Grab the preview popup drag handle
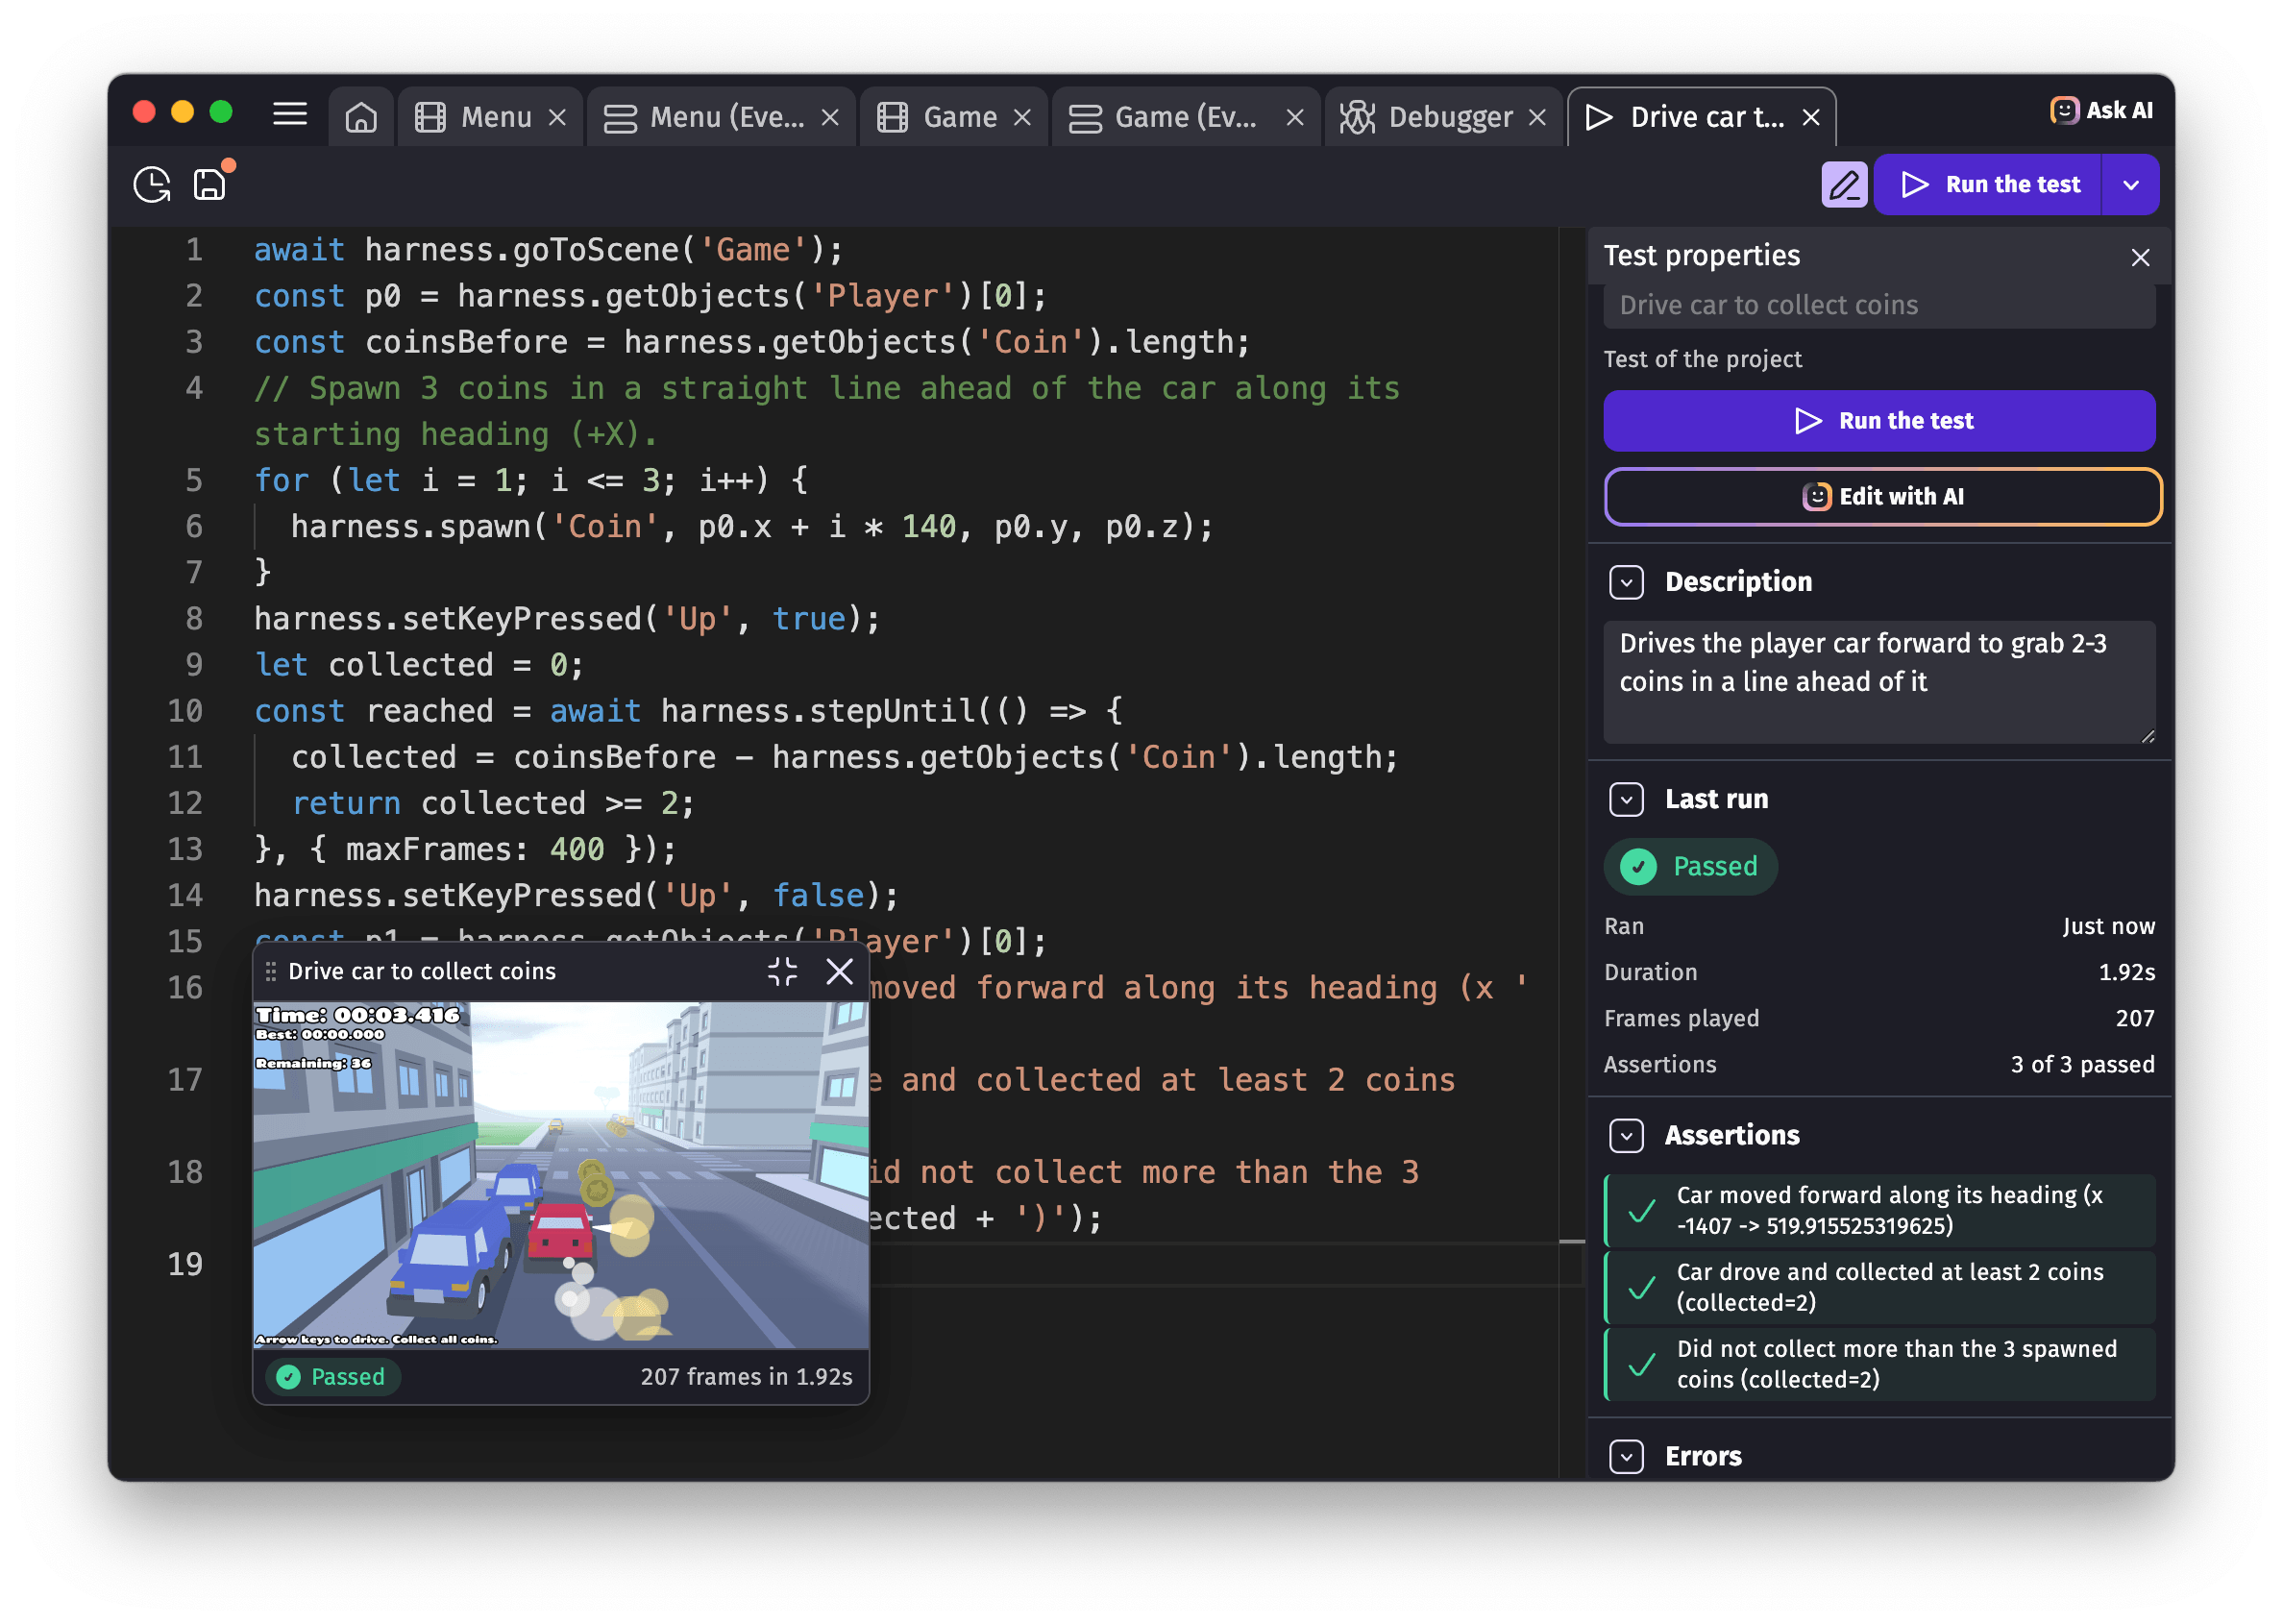The image size is (2283, 1624). 271,972
